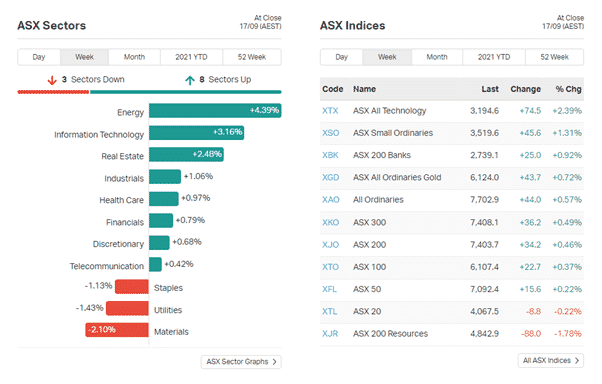Viewport: 602px width, 384px height.
Task: Show 2021 YTD for ASX Sectors
Action: [x=191, y=57]
